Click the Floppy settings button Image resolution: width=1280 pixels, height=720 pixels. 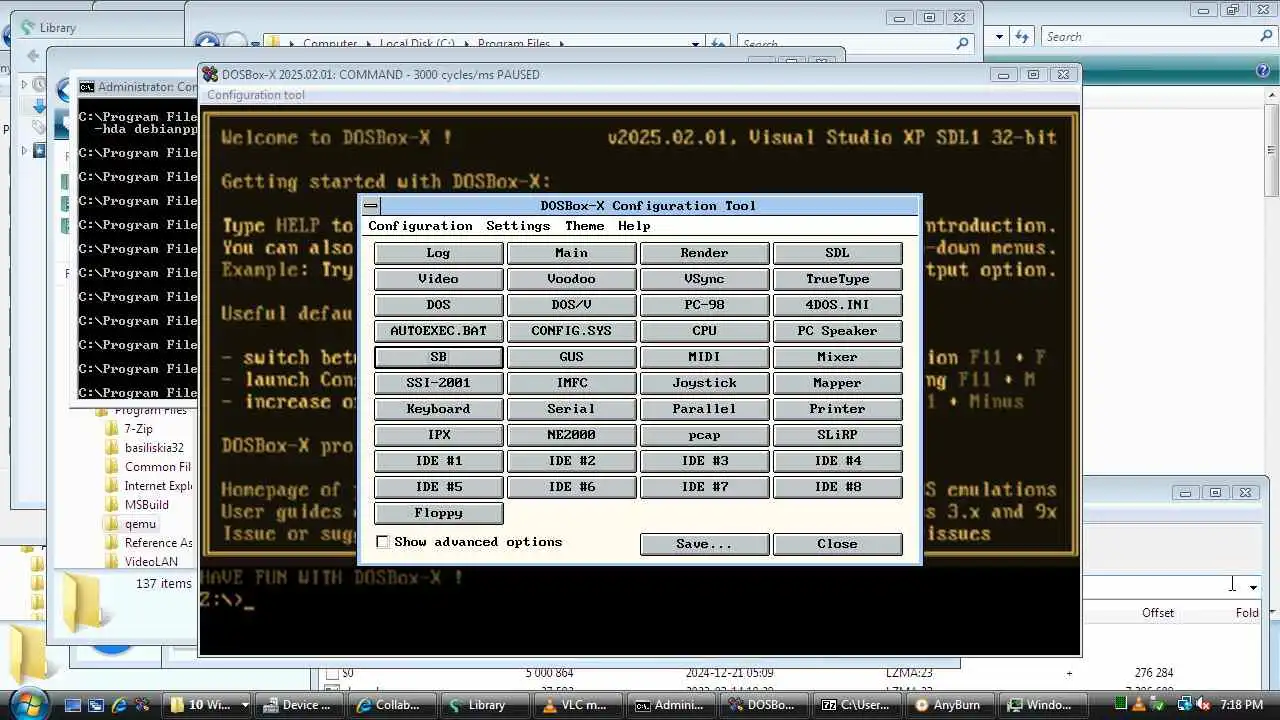click(438, 513)
